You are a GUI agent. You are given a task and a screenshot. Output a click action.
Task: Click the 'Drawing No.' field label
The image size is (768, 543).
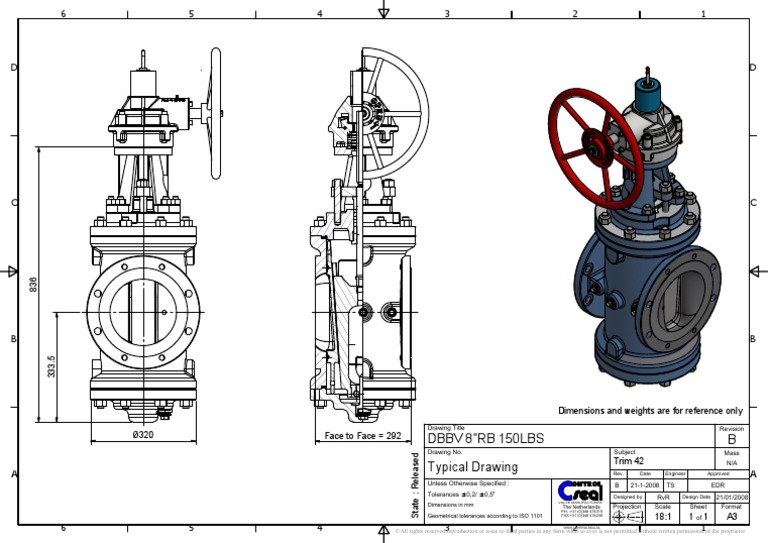pyautogui.click(x=445, y=452)
